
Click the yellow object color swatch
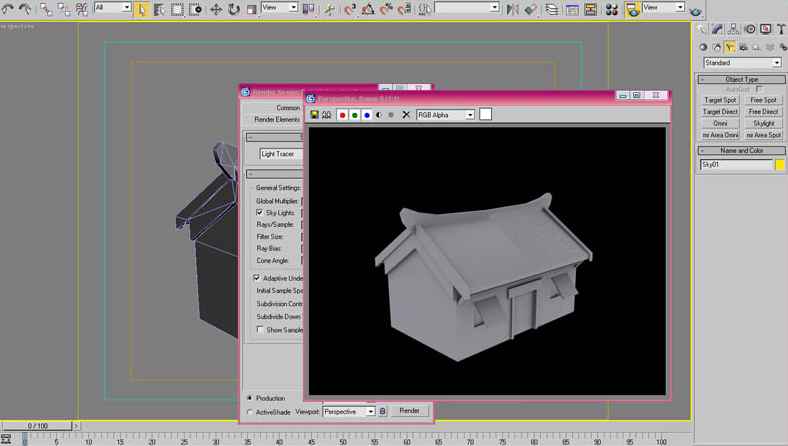(780, 164)
